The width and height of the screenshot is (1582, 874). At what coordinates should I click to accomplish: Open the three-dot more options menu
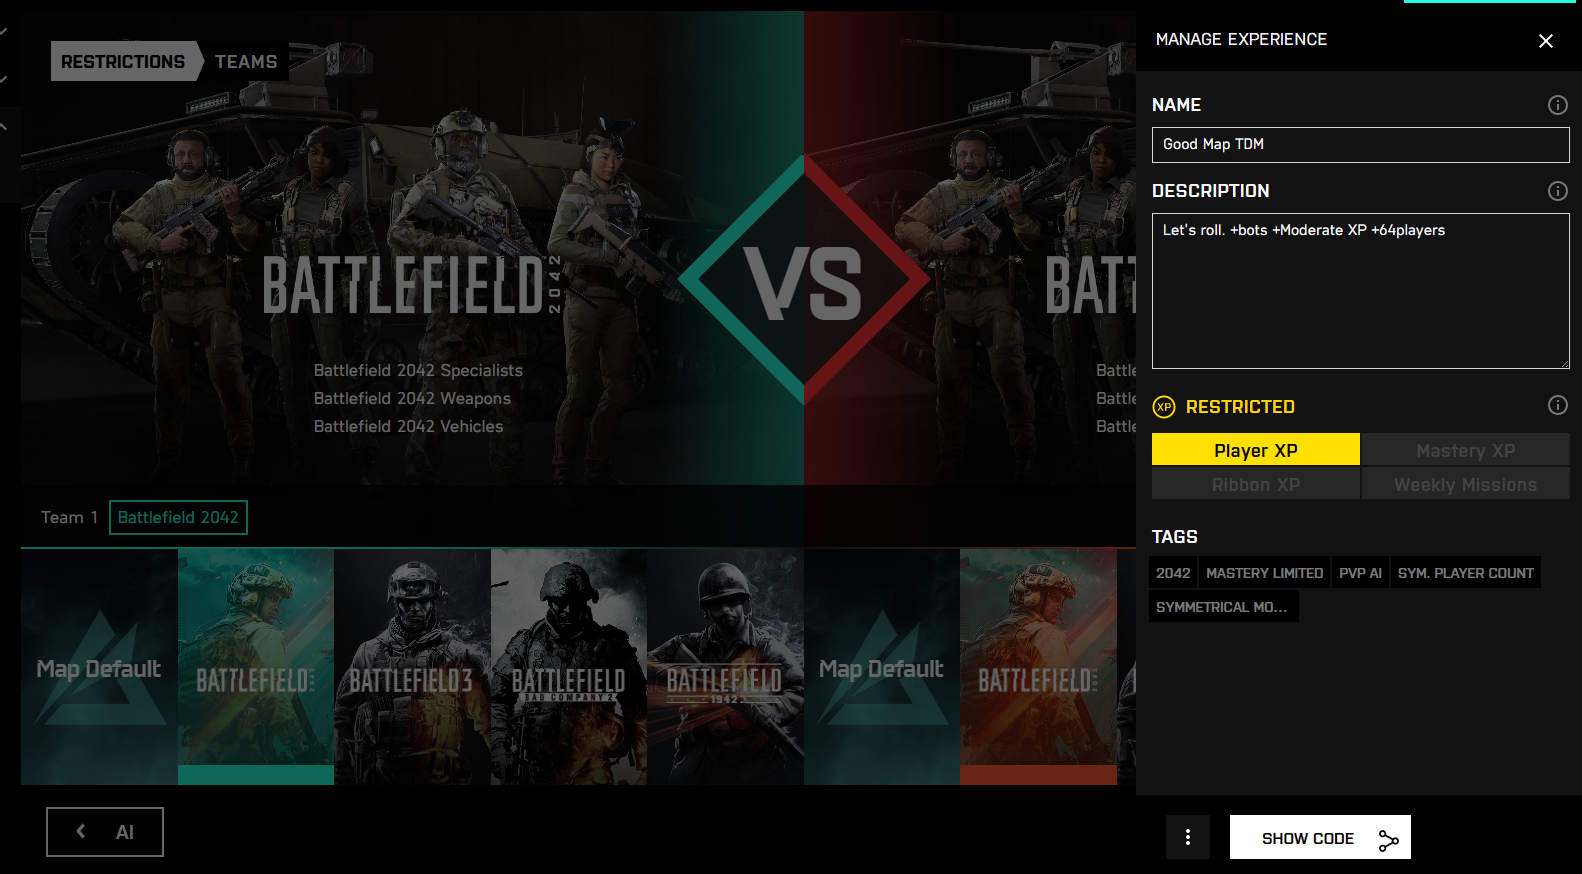click(1187, 837)
